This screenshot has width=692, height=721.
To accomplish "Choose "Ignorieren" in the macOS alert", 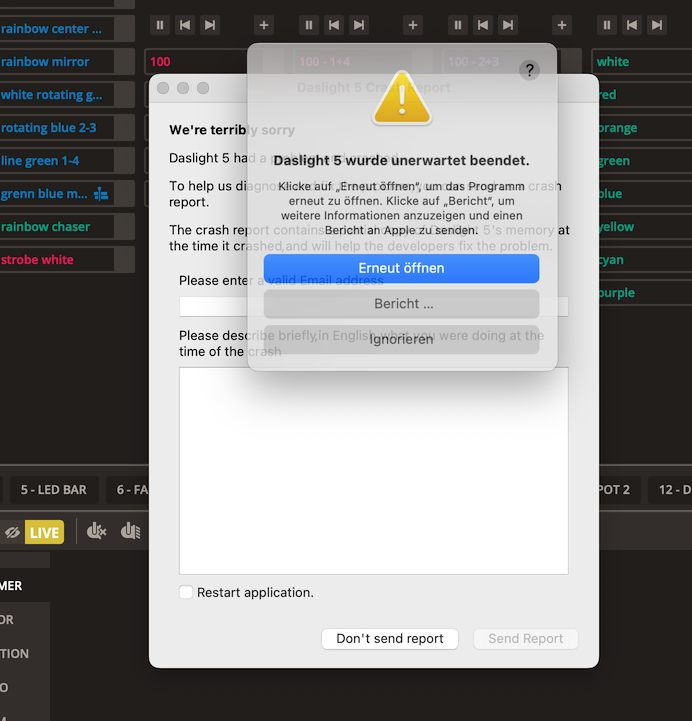I will 401,339.
